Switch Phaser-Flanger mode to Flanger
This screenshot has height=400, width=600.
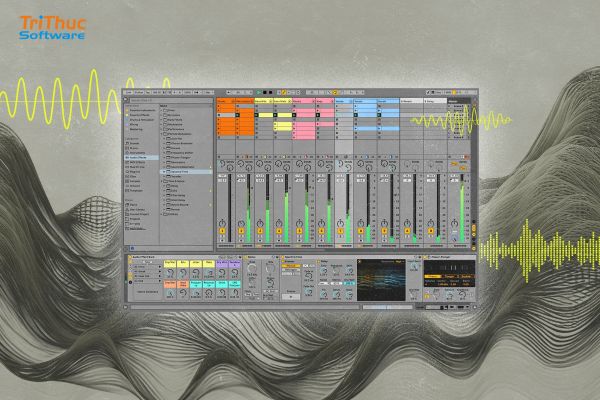[450, 276]
